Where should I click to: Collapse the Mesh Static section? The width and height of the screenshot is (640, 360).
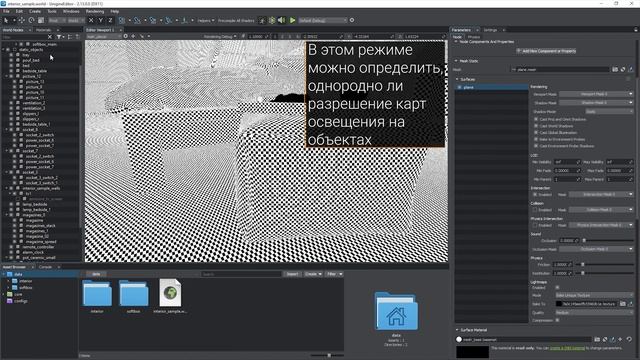click(456, 61)
